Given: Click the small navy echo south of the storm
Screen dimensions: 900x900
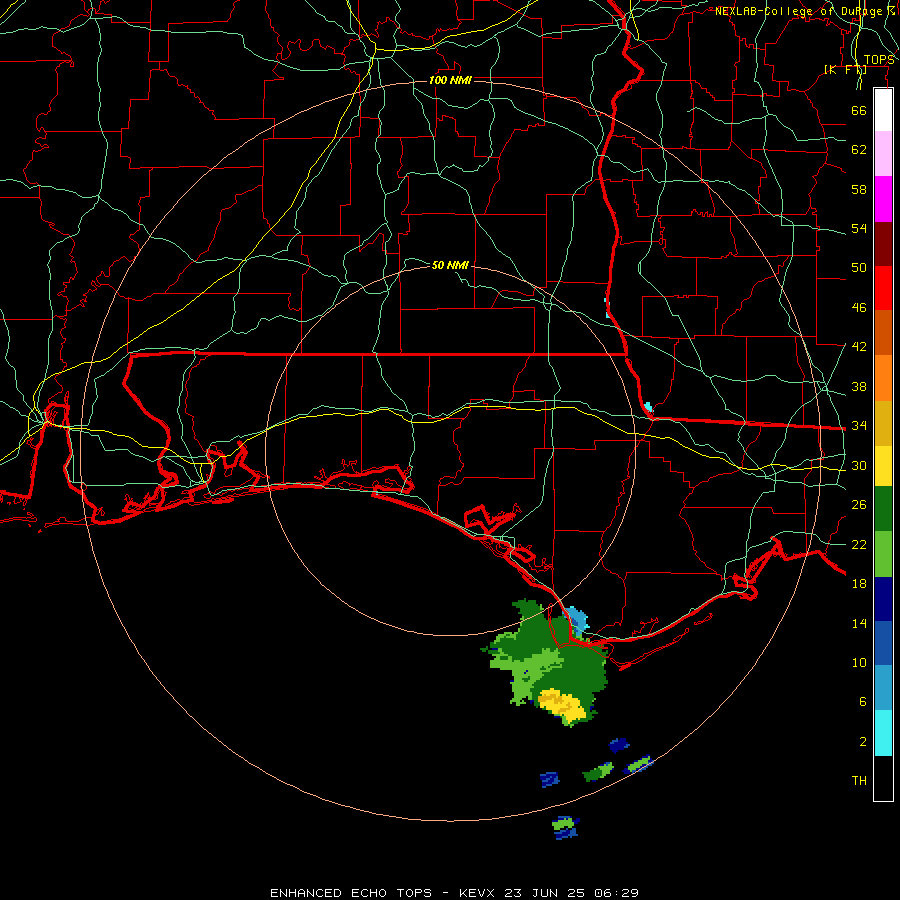Looking at the screenshot, I should [619, 745].
